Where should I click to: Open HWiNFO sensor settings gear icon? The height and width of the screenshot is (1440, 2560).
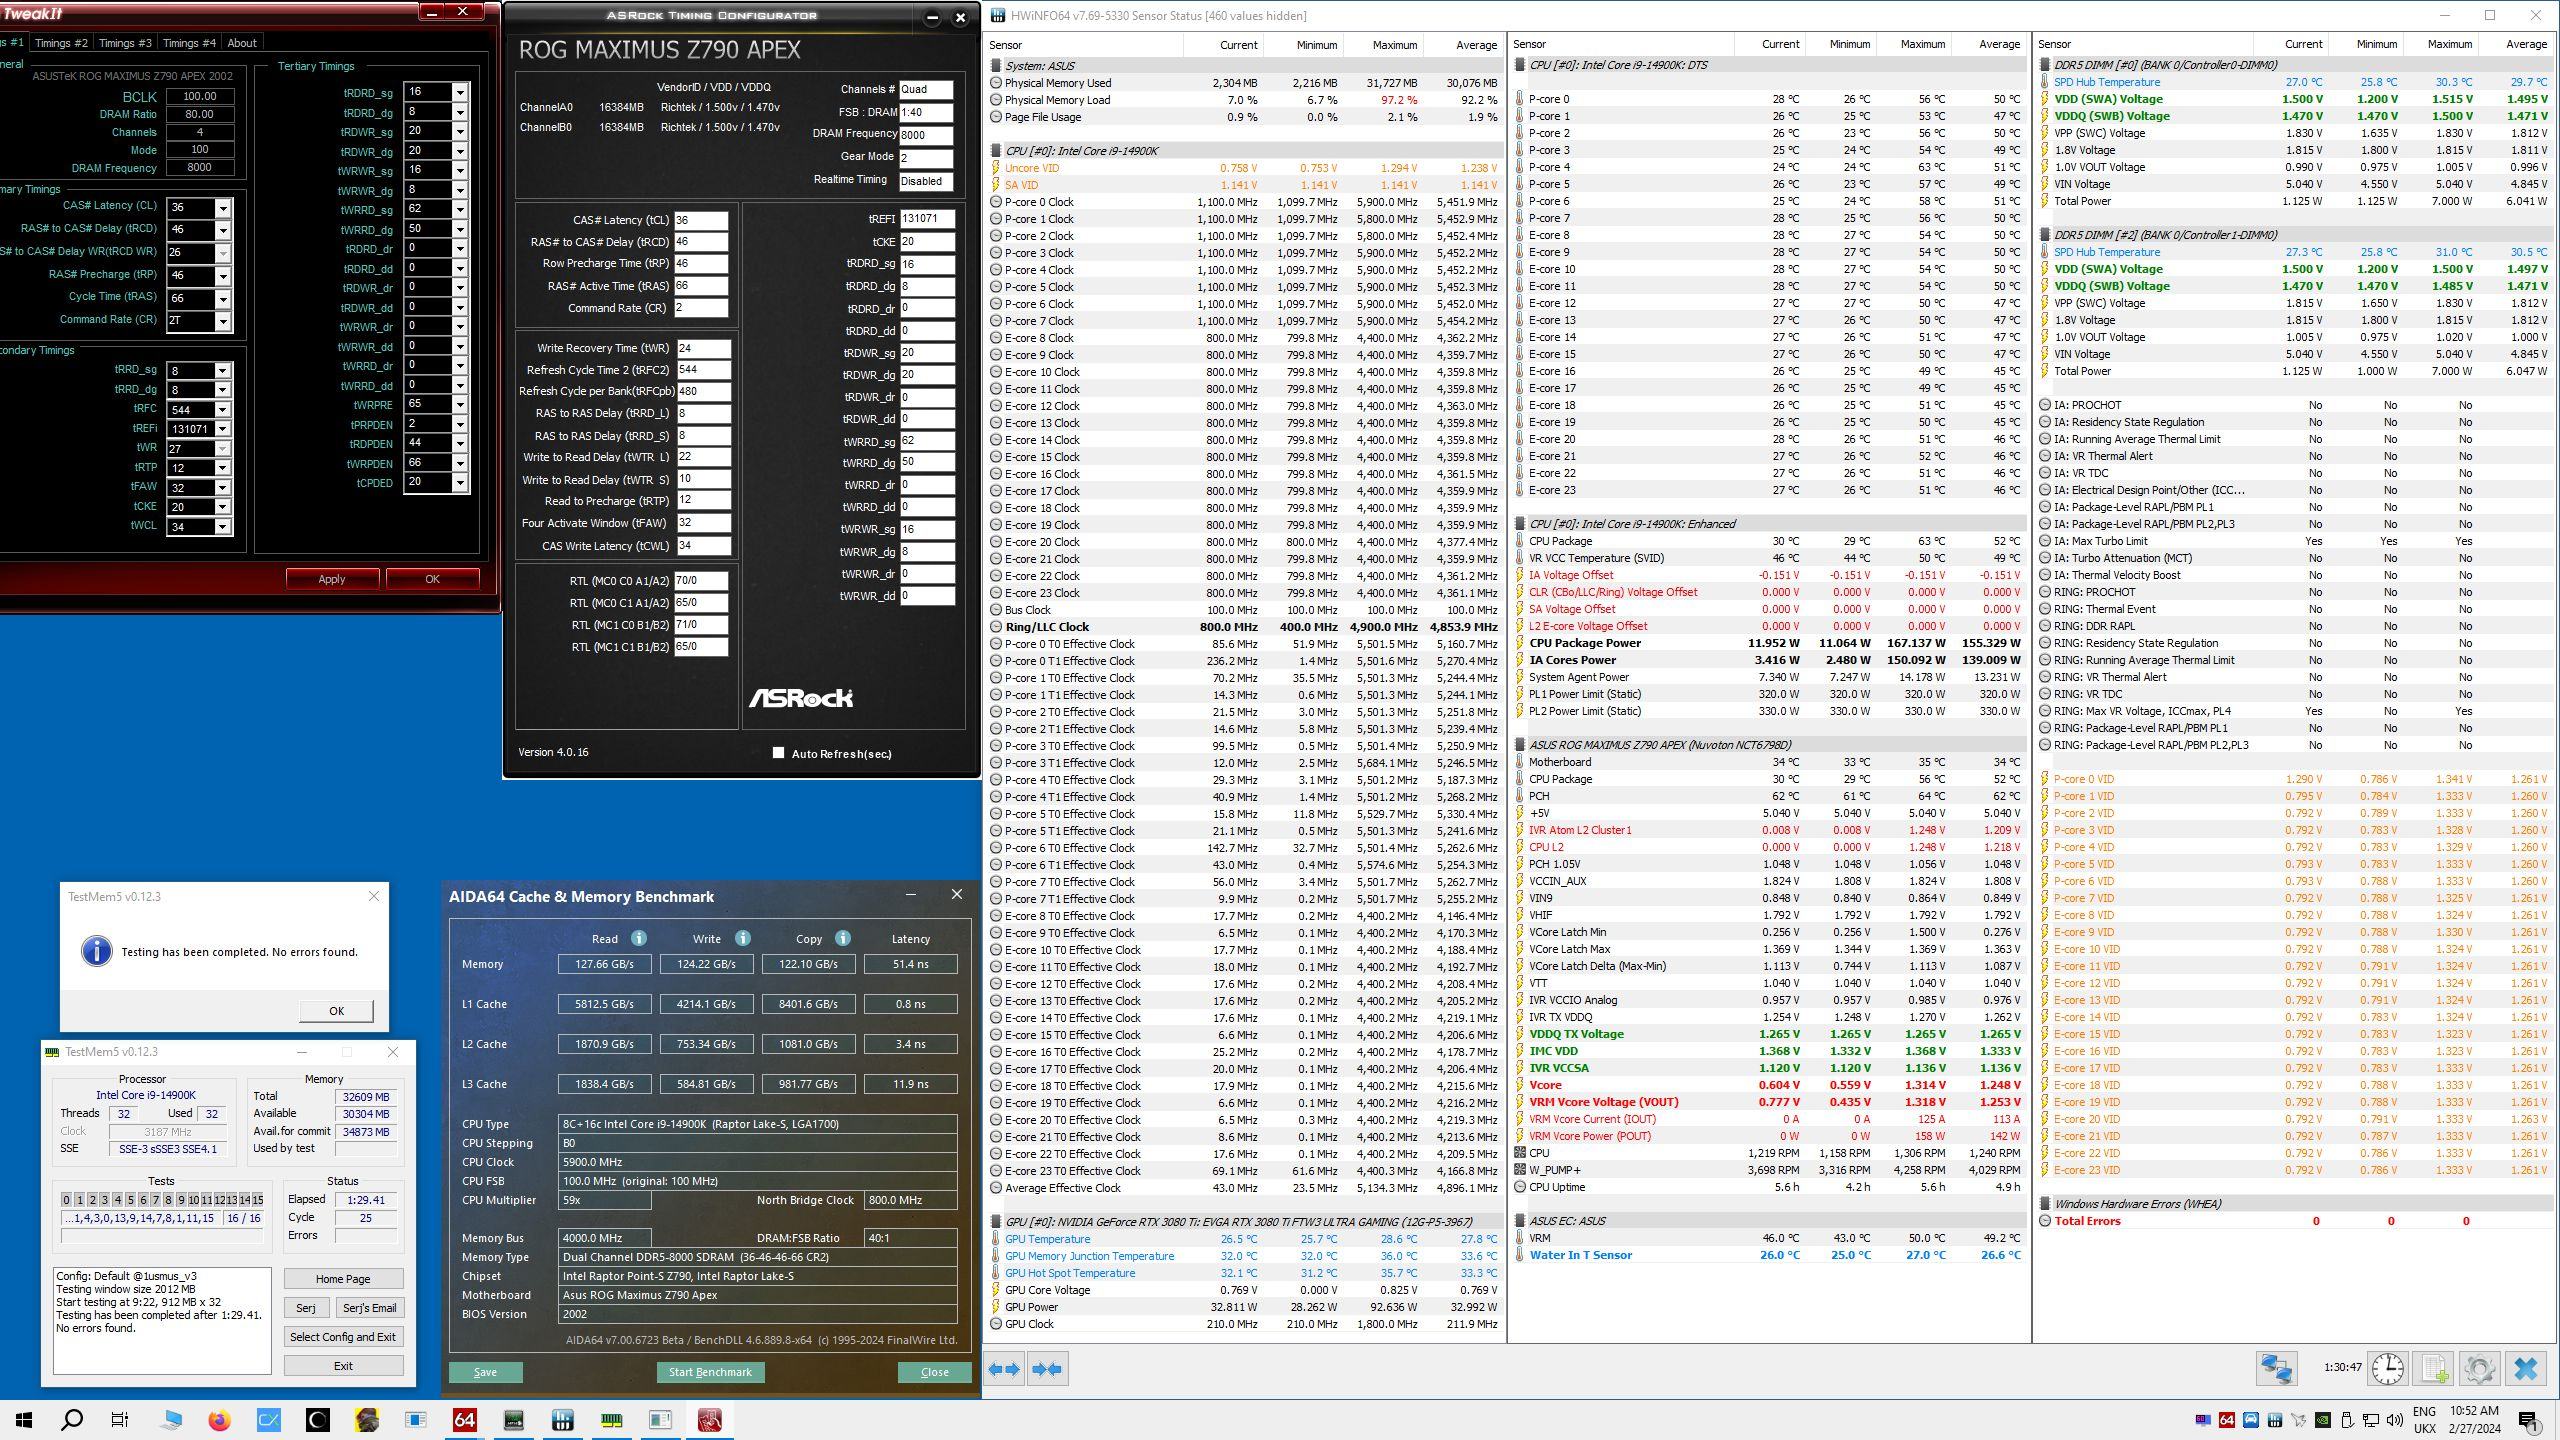pos(2480,1368)
